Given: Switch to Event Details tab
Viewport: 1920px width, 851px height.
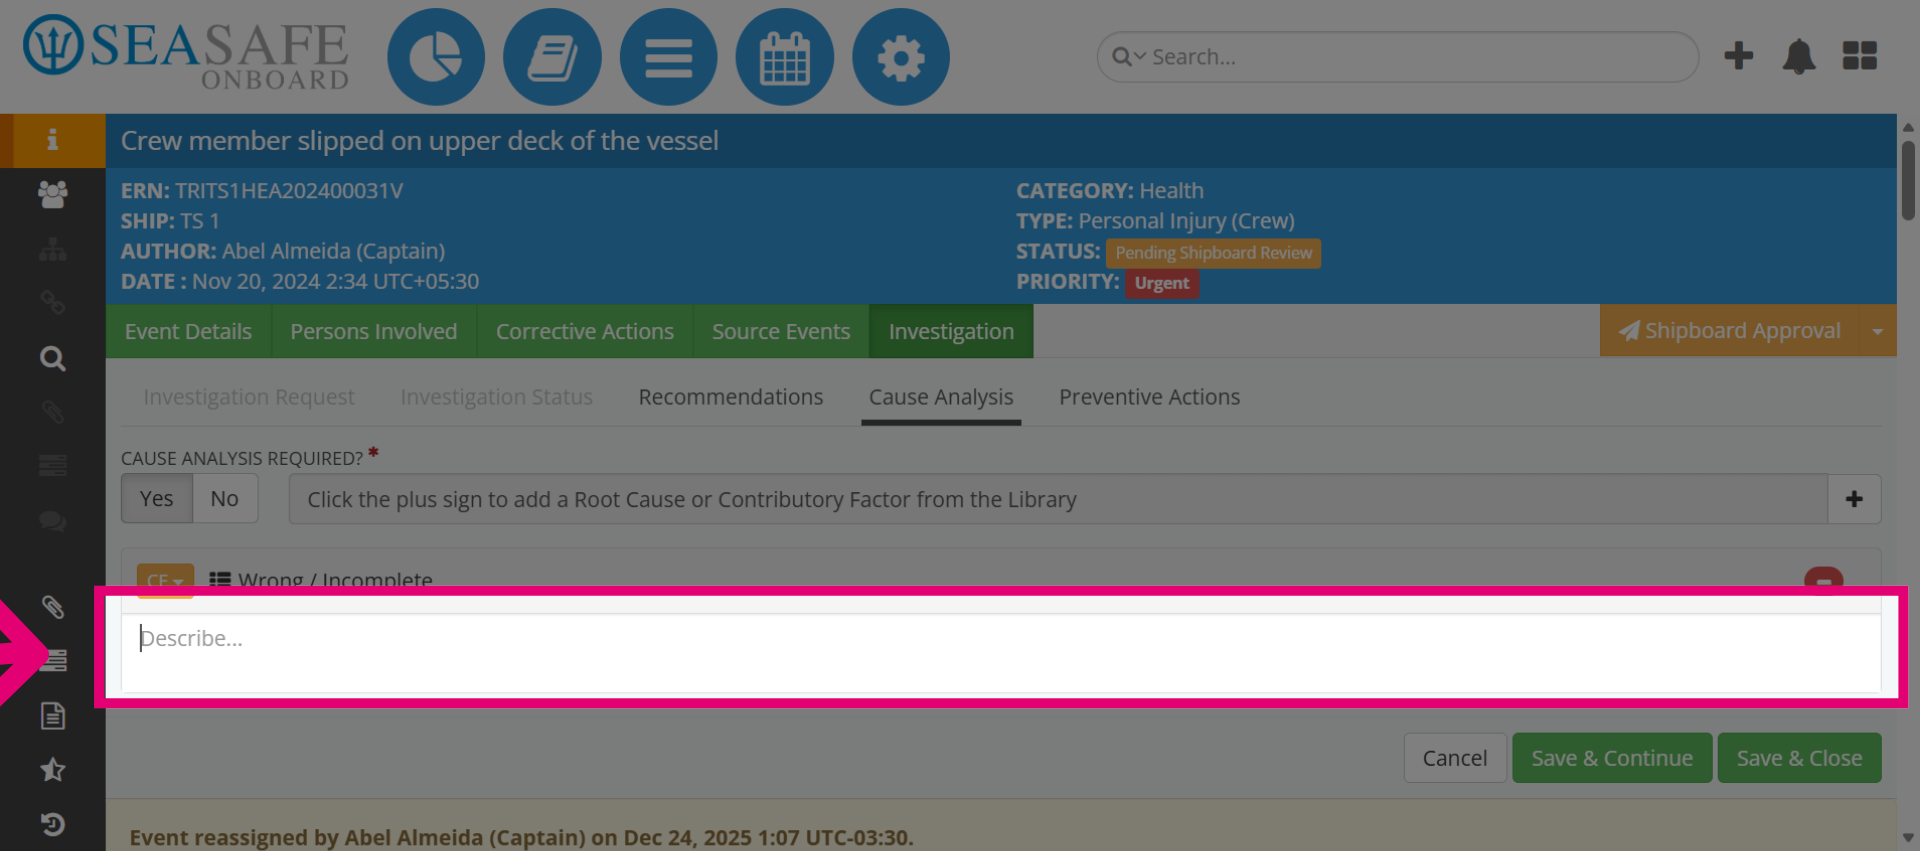Looking at the screenshot, I should [188, 331].
